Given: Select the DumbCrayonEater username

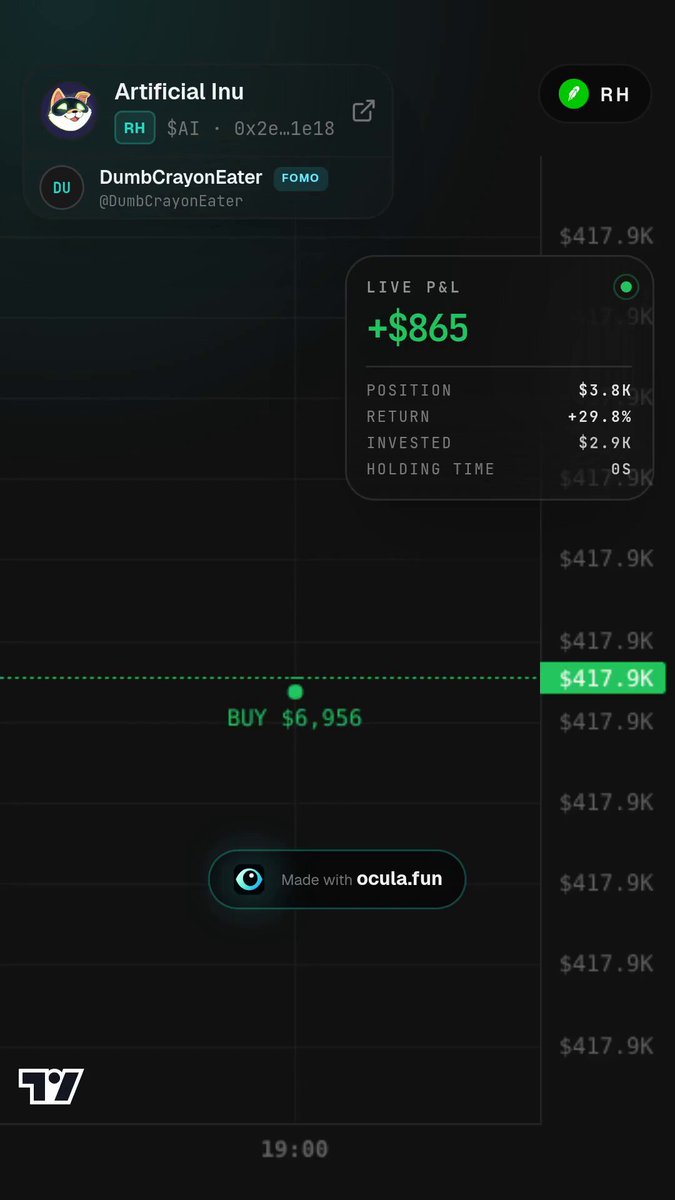Looking at the screenshot, I should 181,177.
